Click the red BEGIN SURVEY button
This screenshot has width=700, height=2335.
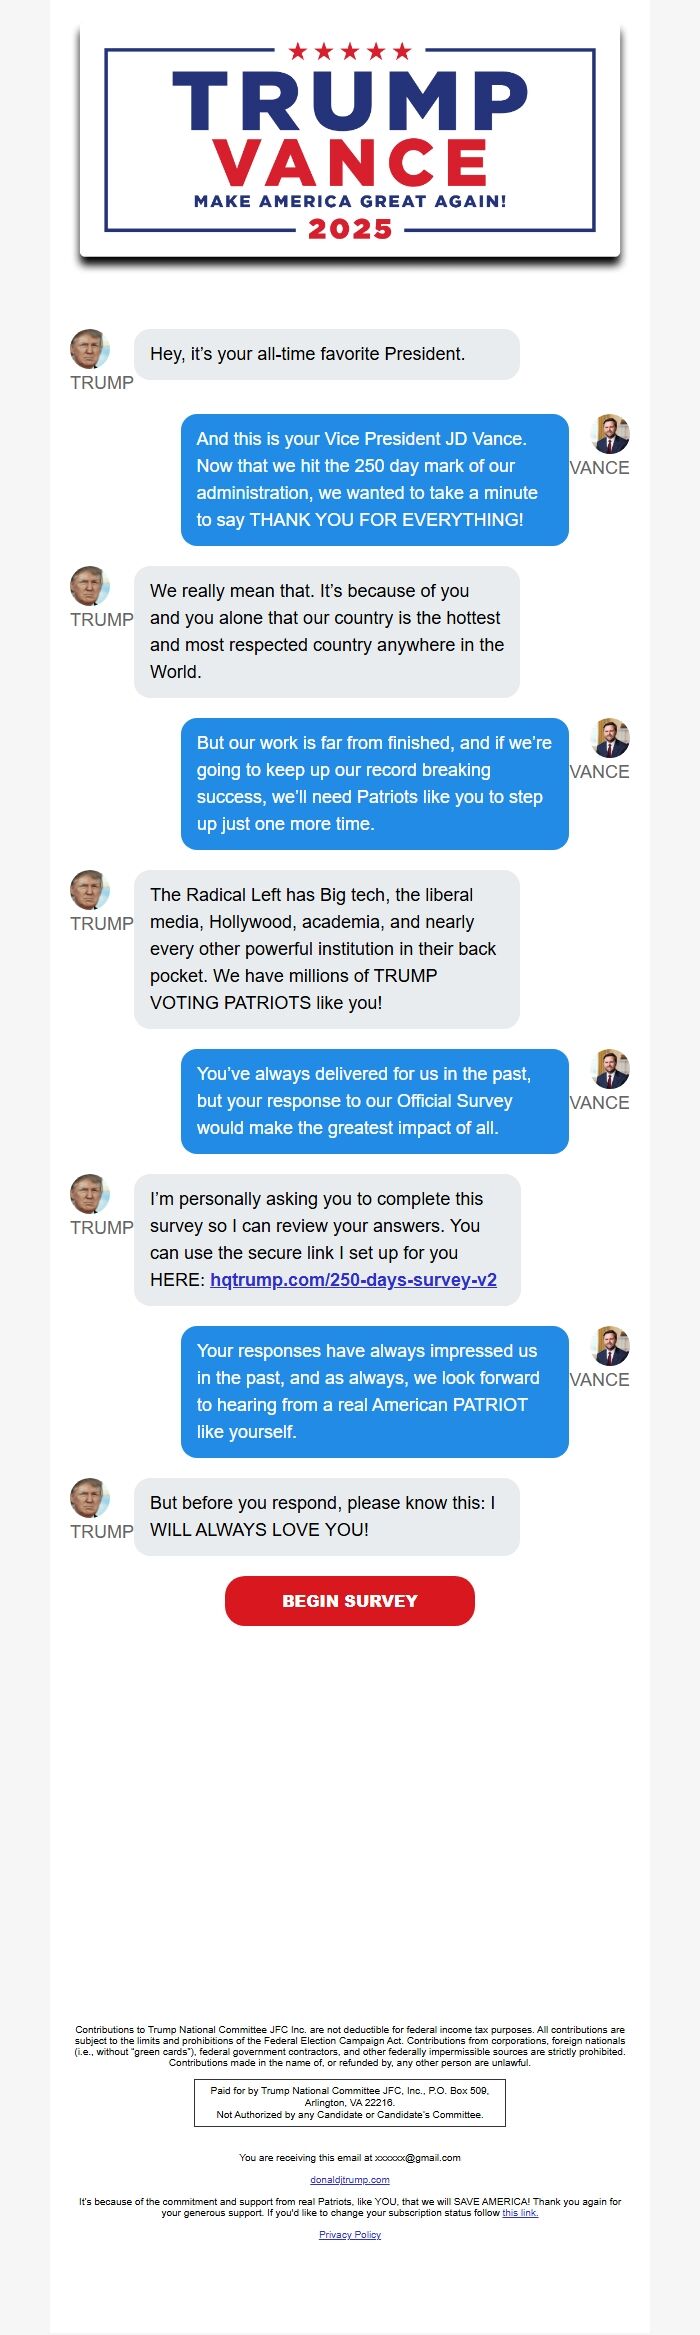pyautogui.click(x=349, y=1600)
